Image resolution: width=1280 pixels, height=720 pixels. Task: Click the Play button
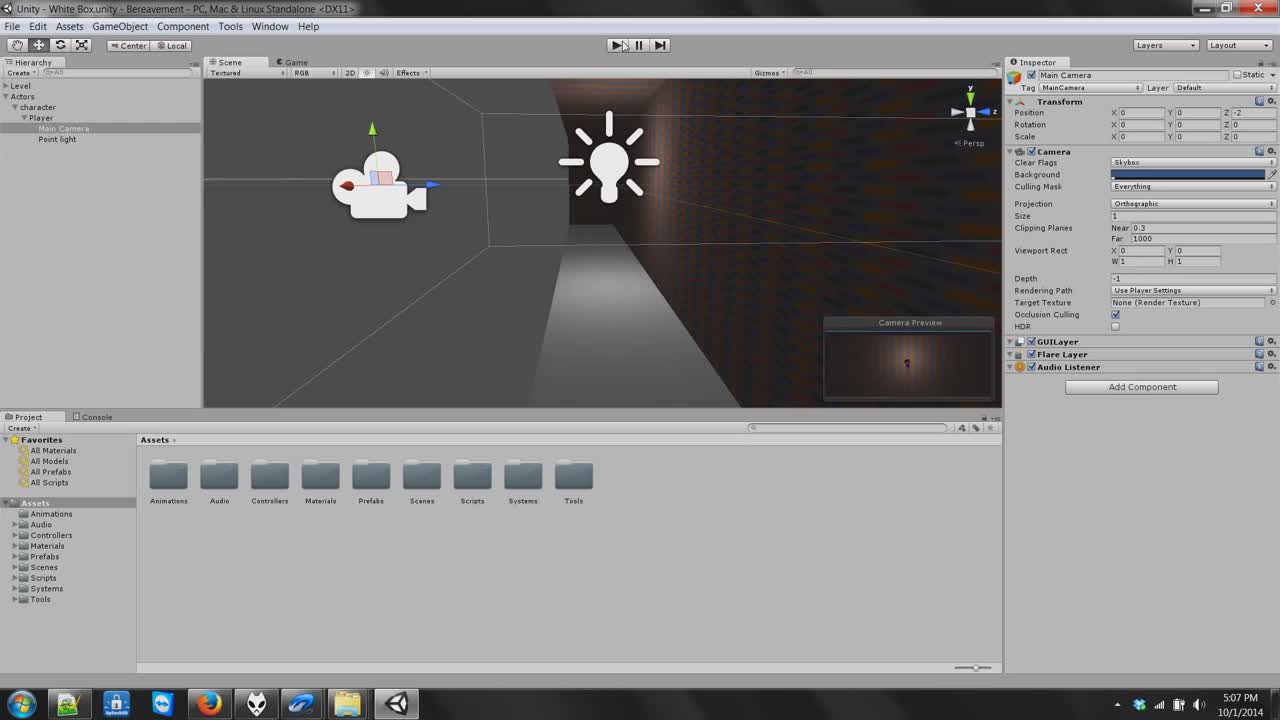pyautogui.click(x=618, y=45)
